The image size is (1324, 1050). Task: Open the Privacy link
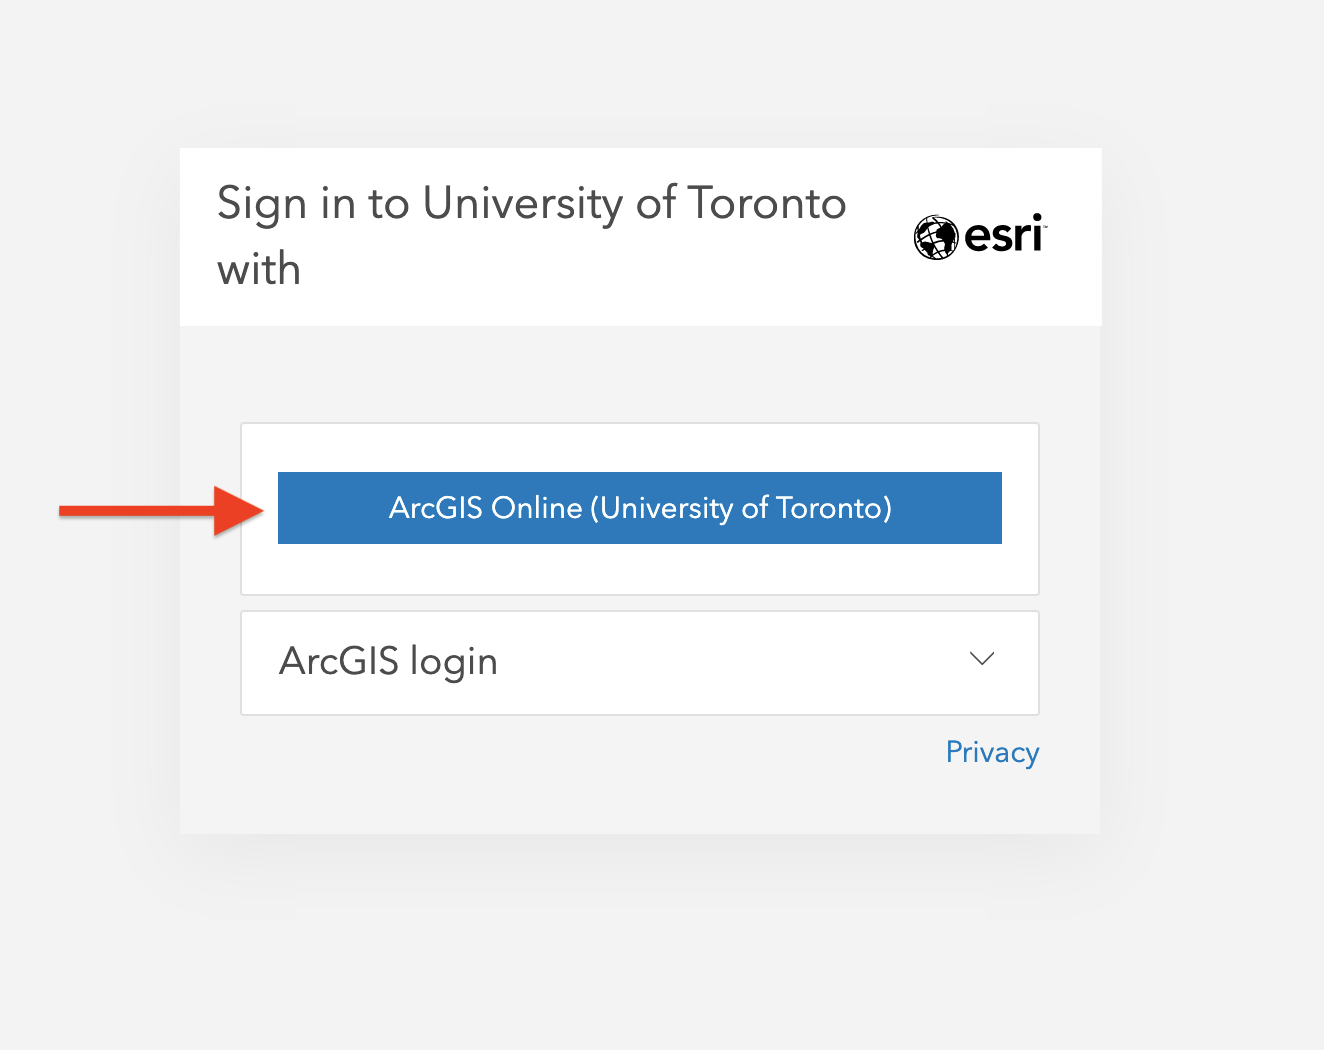click(991, 752)
